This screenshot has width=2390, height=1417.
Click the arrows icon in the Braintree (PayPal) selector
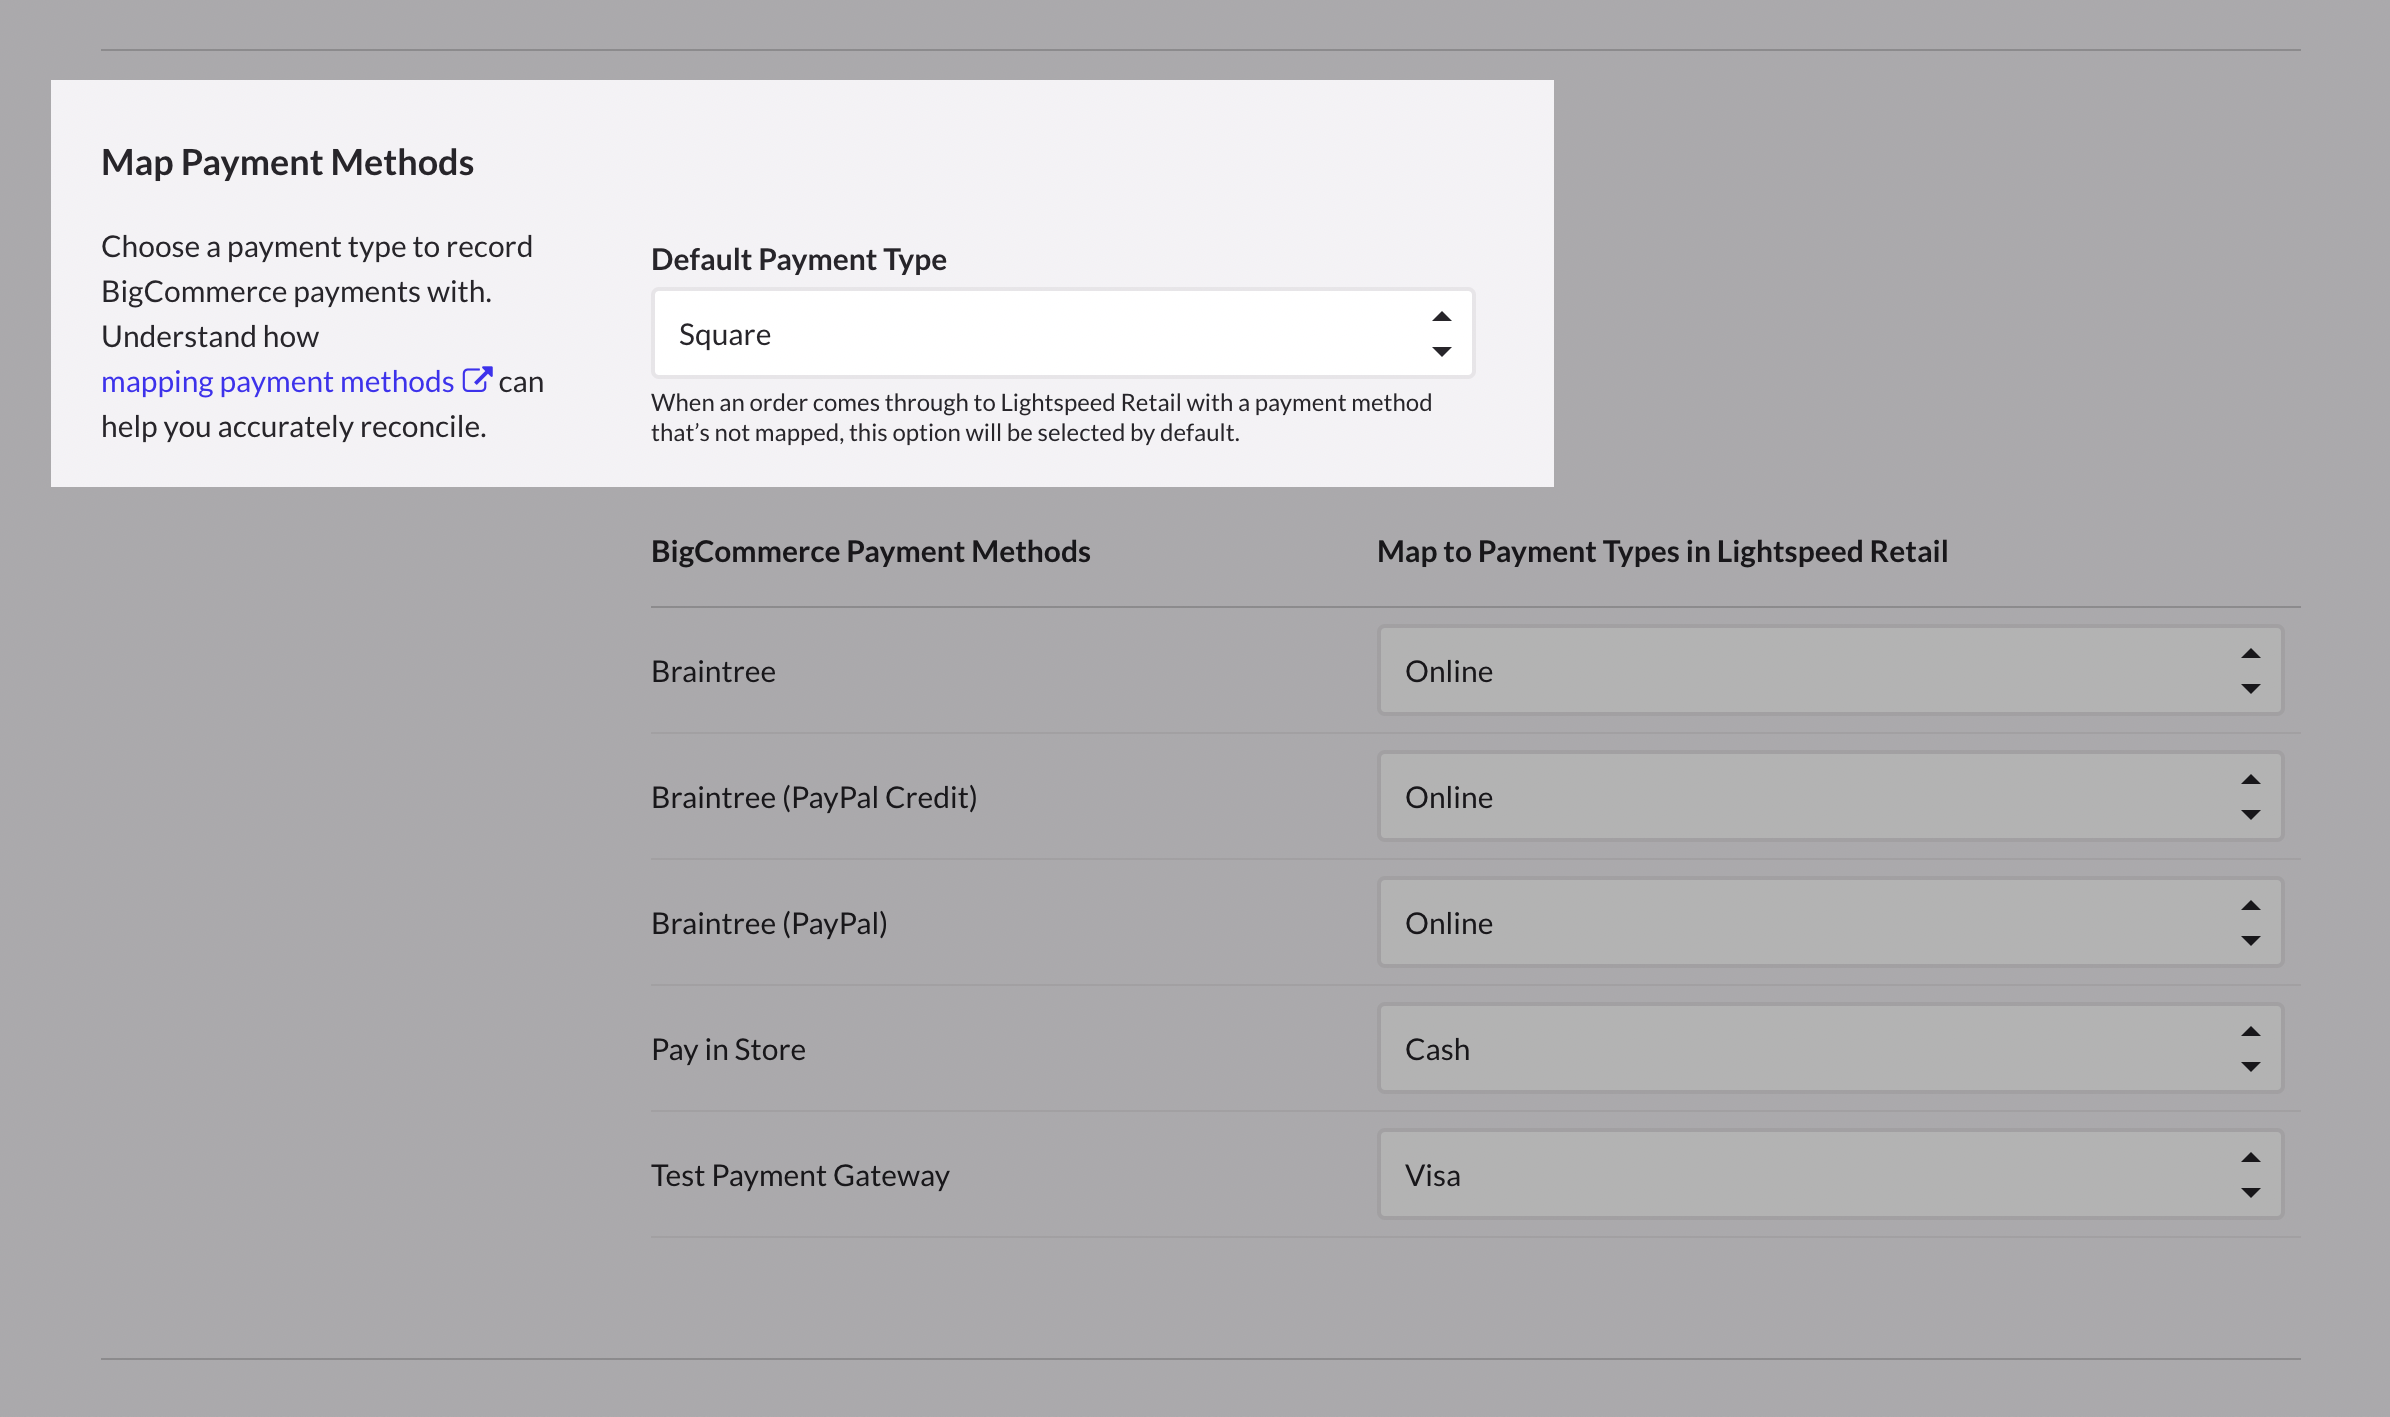point(2250,923)
